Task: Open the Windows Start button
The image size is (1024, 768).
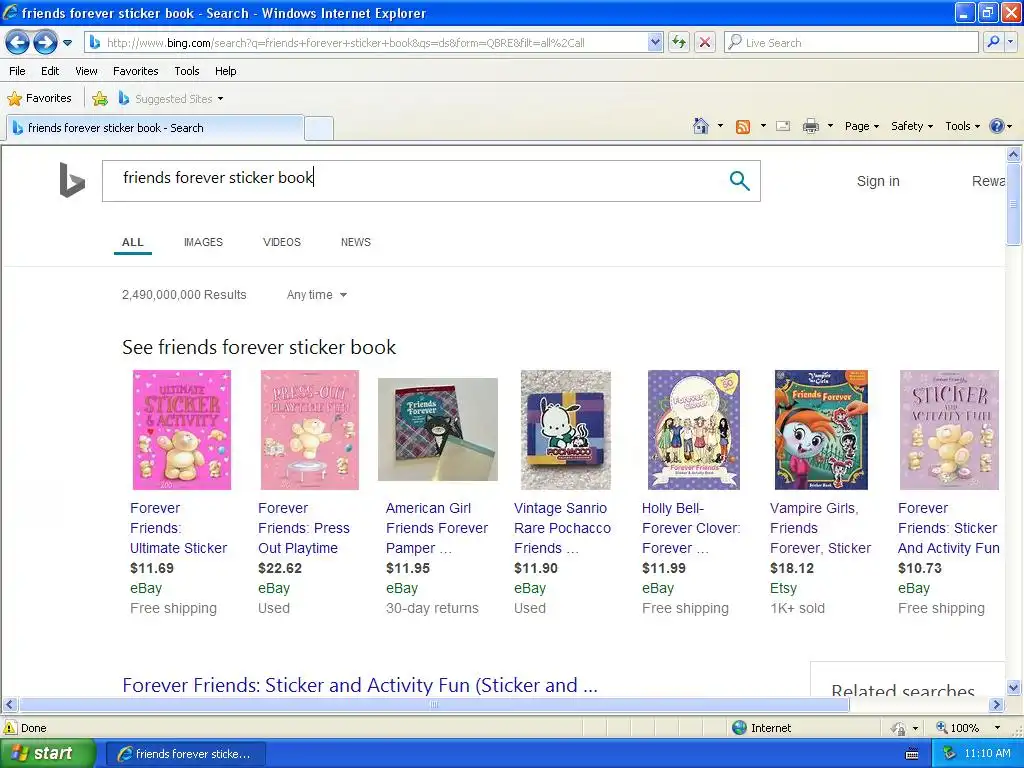Action: (x=47, y=754)
